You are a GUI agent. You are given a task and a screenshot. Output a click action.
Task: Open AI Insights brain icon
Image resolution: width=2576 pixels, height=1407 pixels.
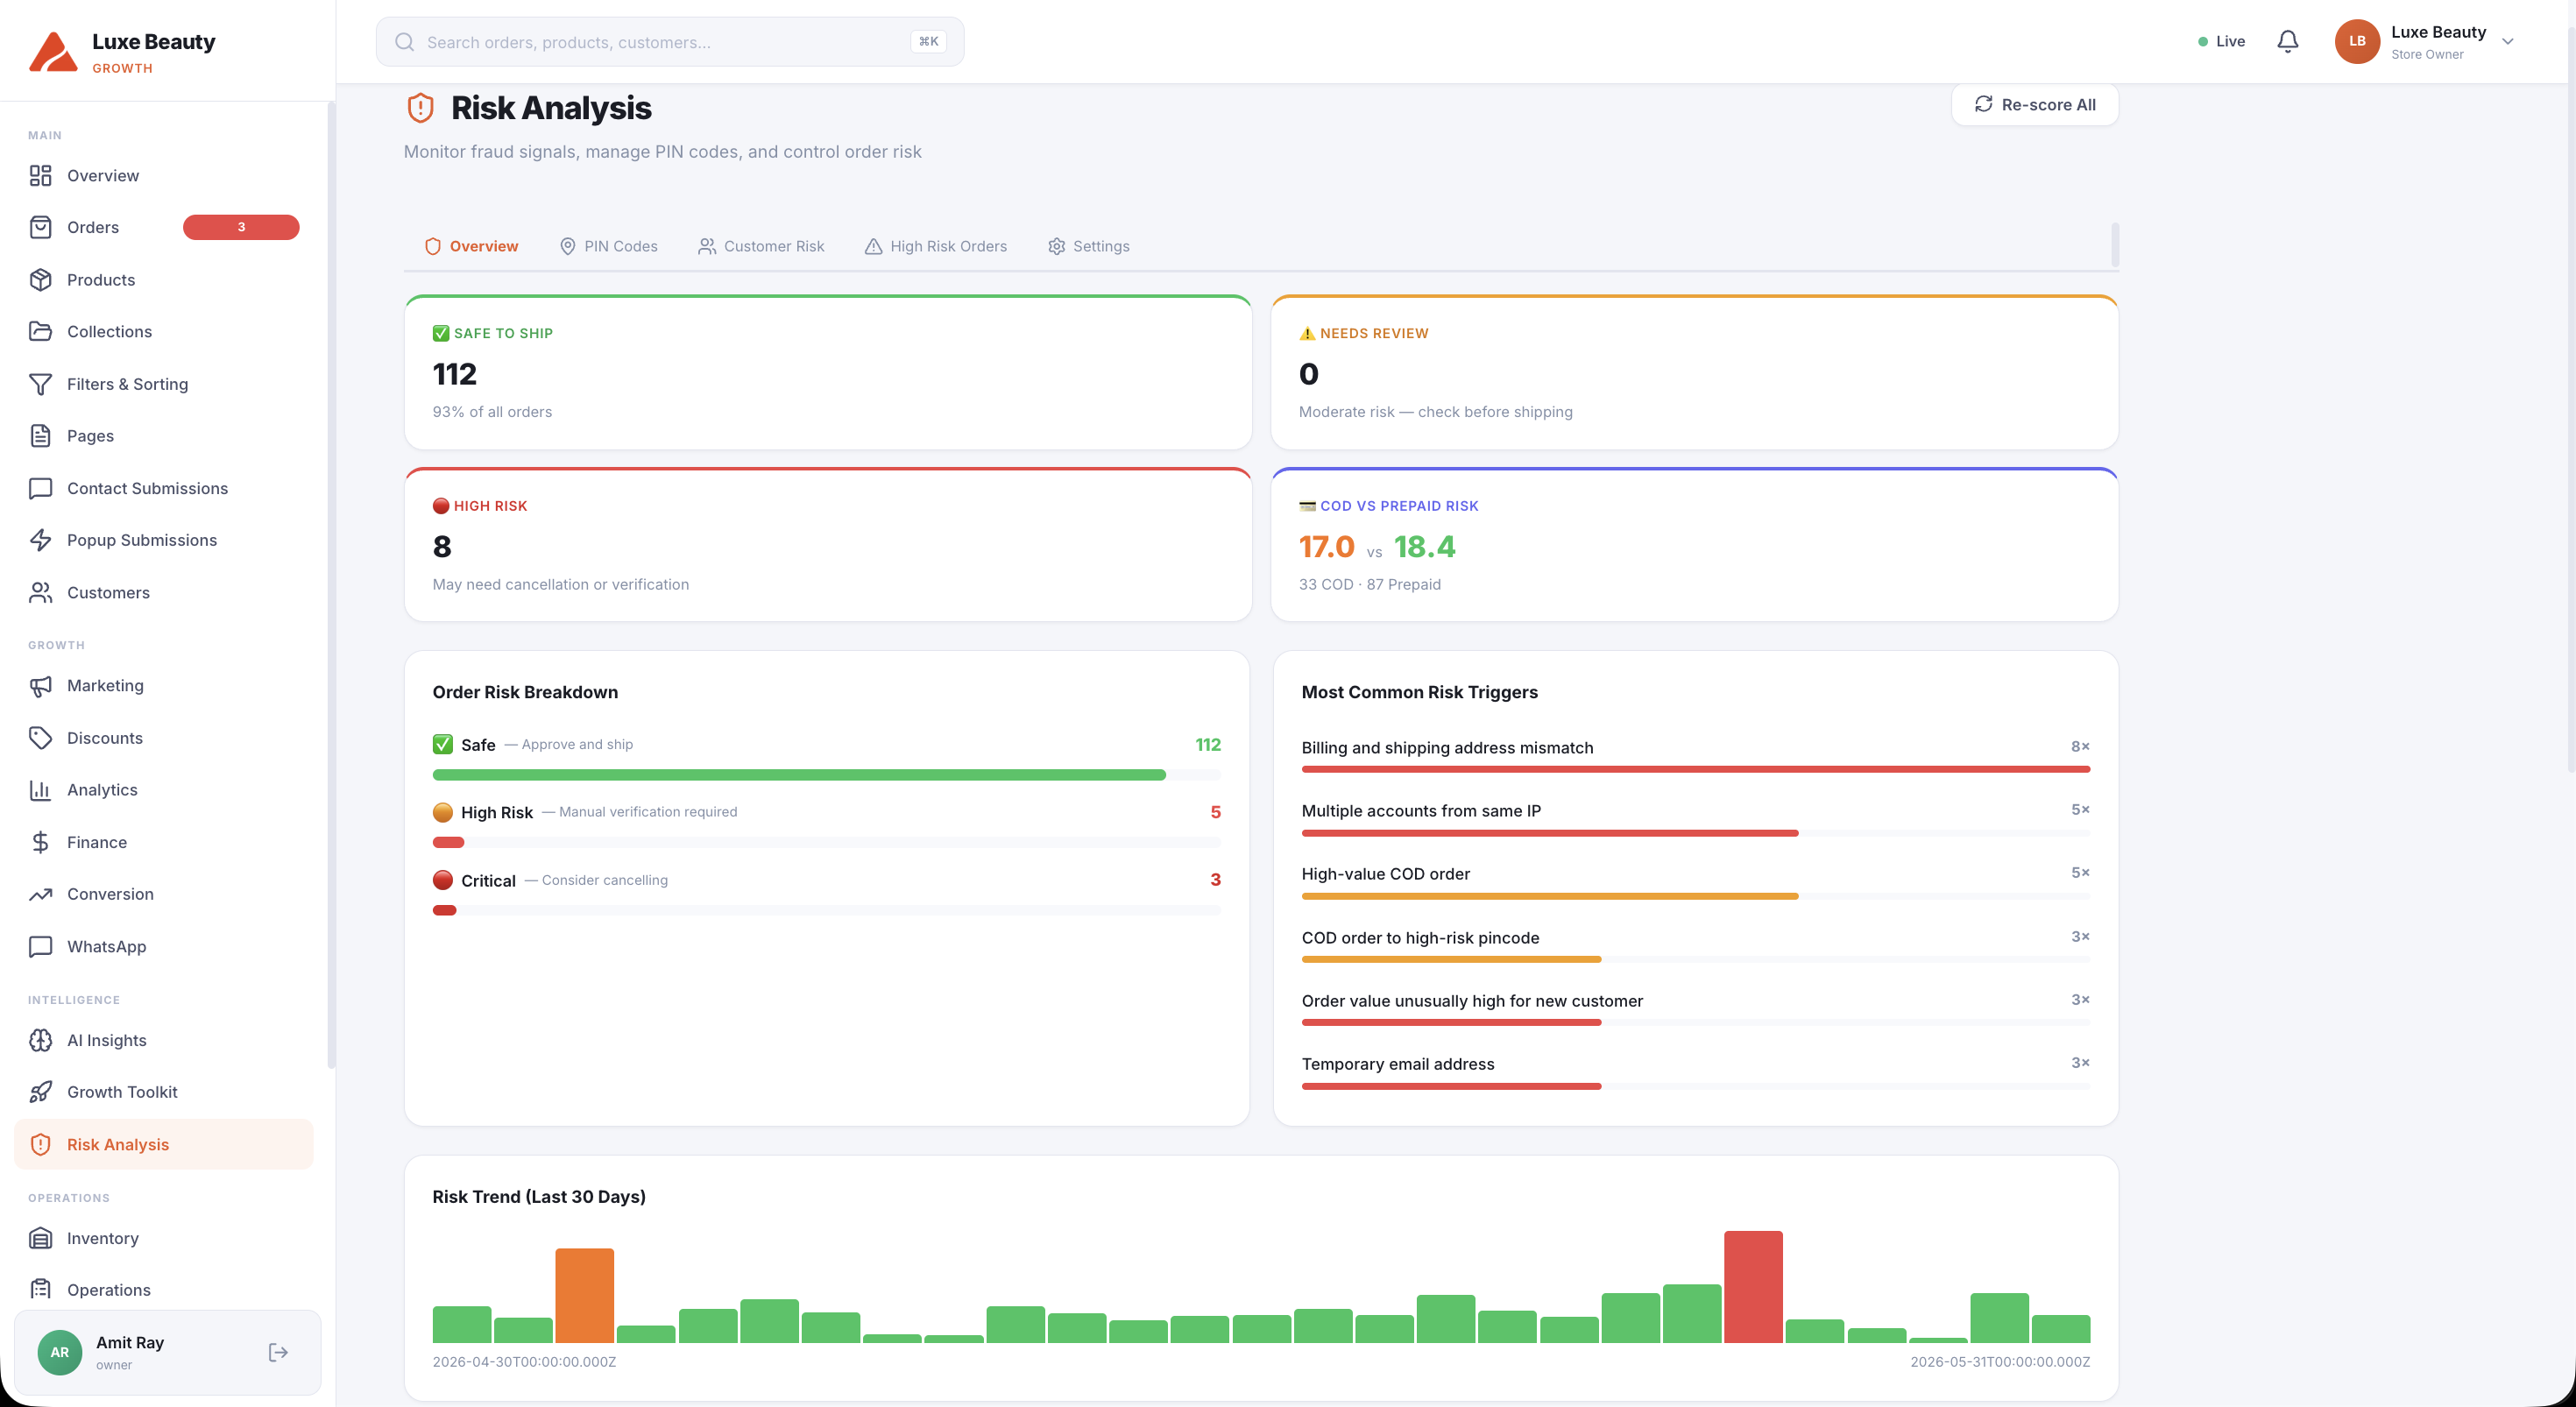[40, 1040]
